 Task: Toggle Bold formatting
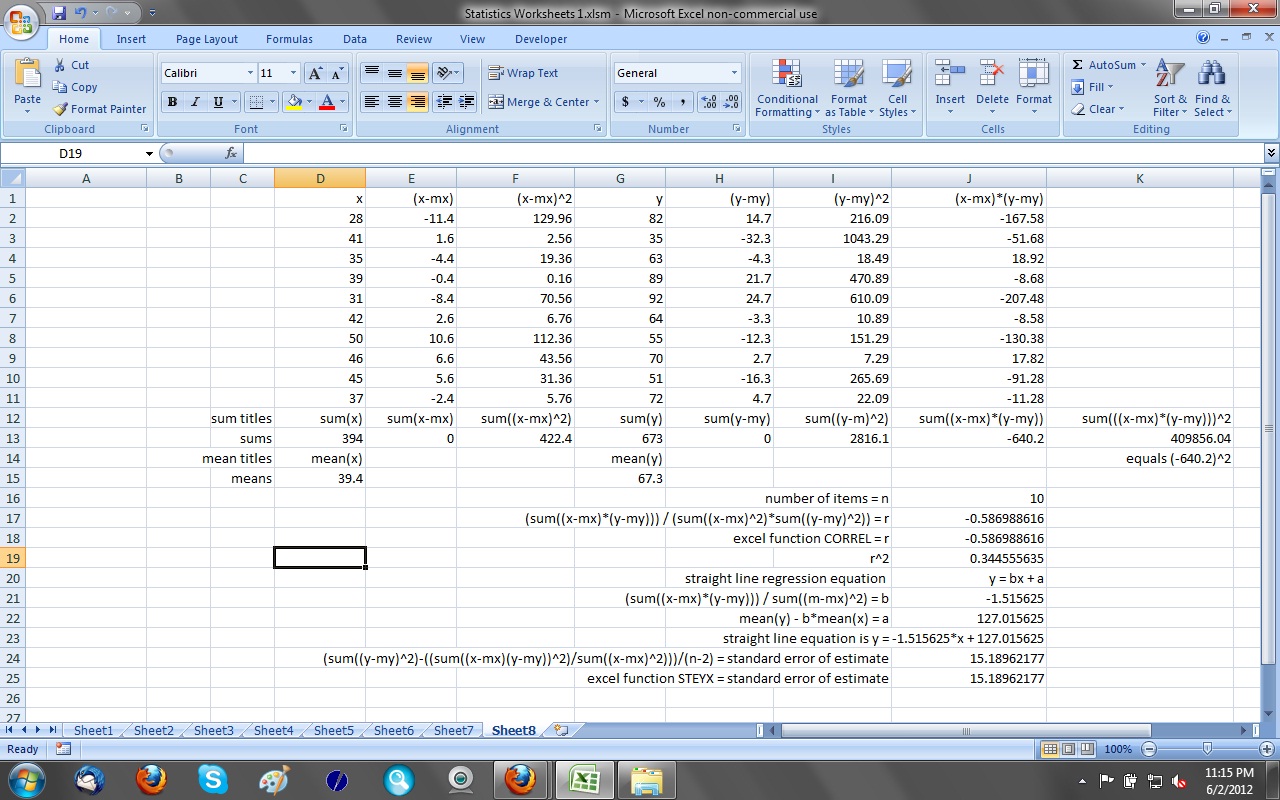click(x=172, y=102)
